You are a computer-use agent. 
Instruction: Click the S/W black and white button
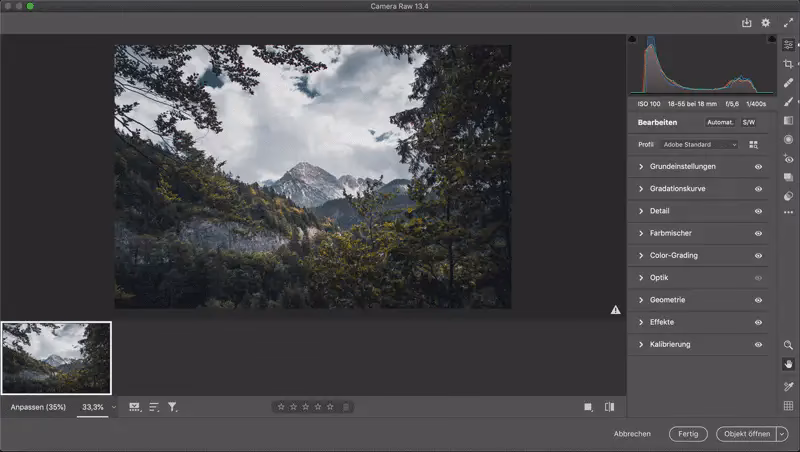coord(748,122)
